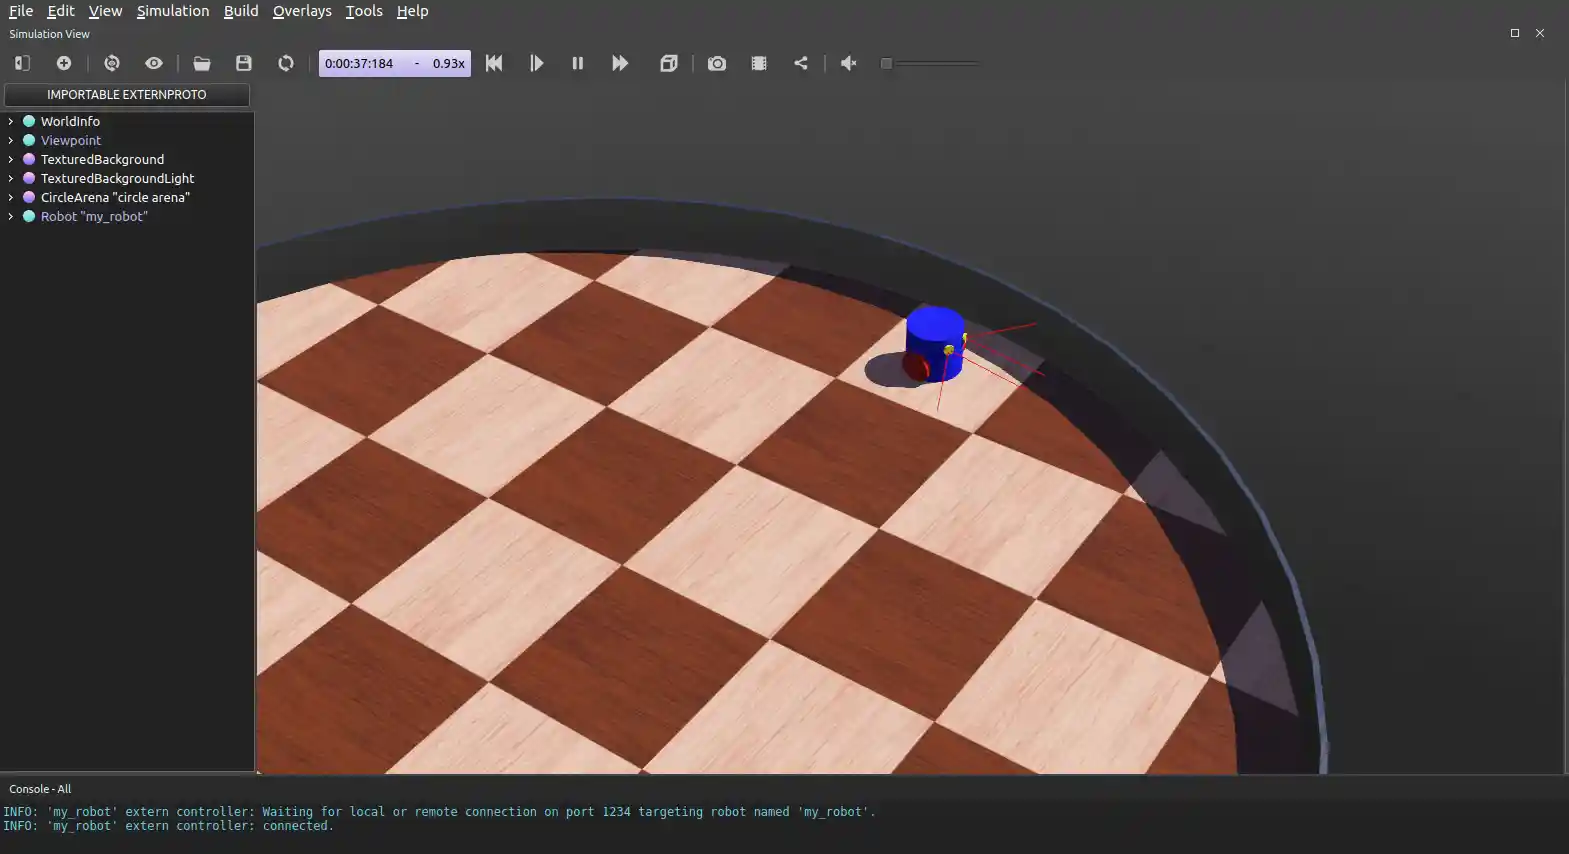Screen dimensions: 1569x854
Task: Expand the CircleArena node
Action: coord(11,197)
